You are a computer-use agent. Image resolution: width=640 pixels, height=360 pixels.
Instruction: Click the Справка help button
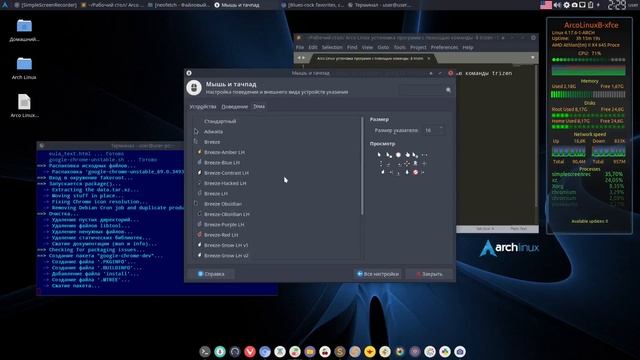coord(211,274)
